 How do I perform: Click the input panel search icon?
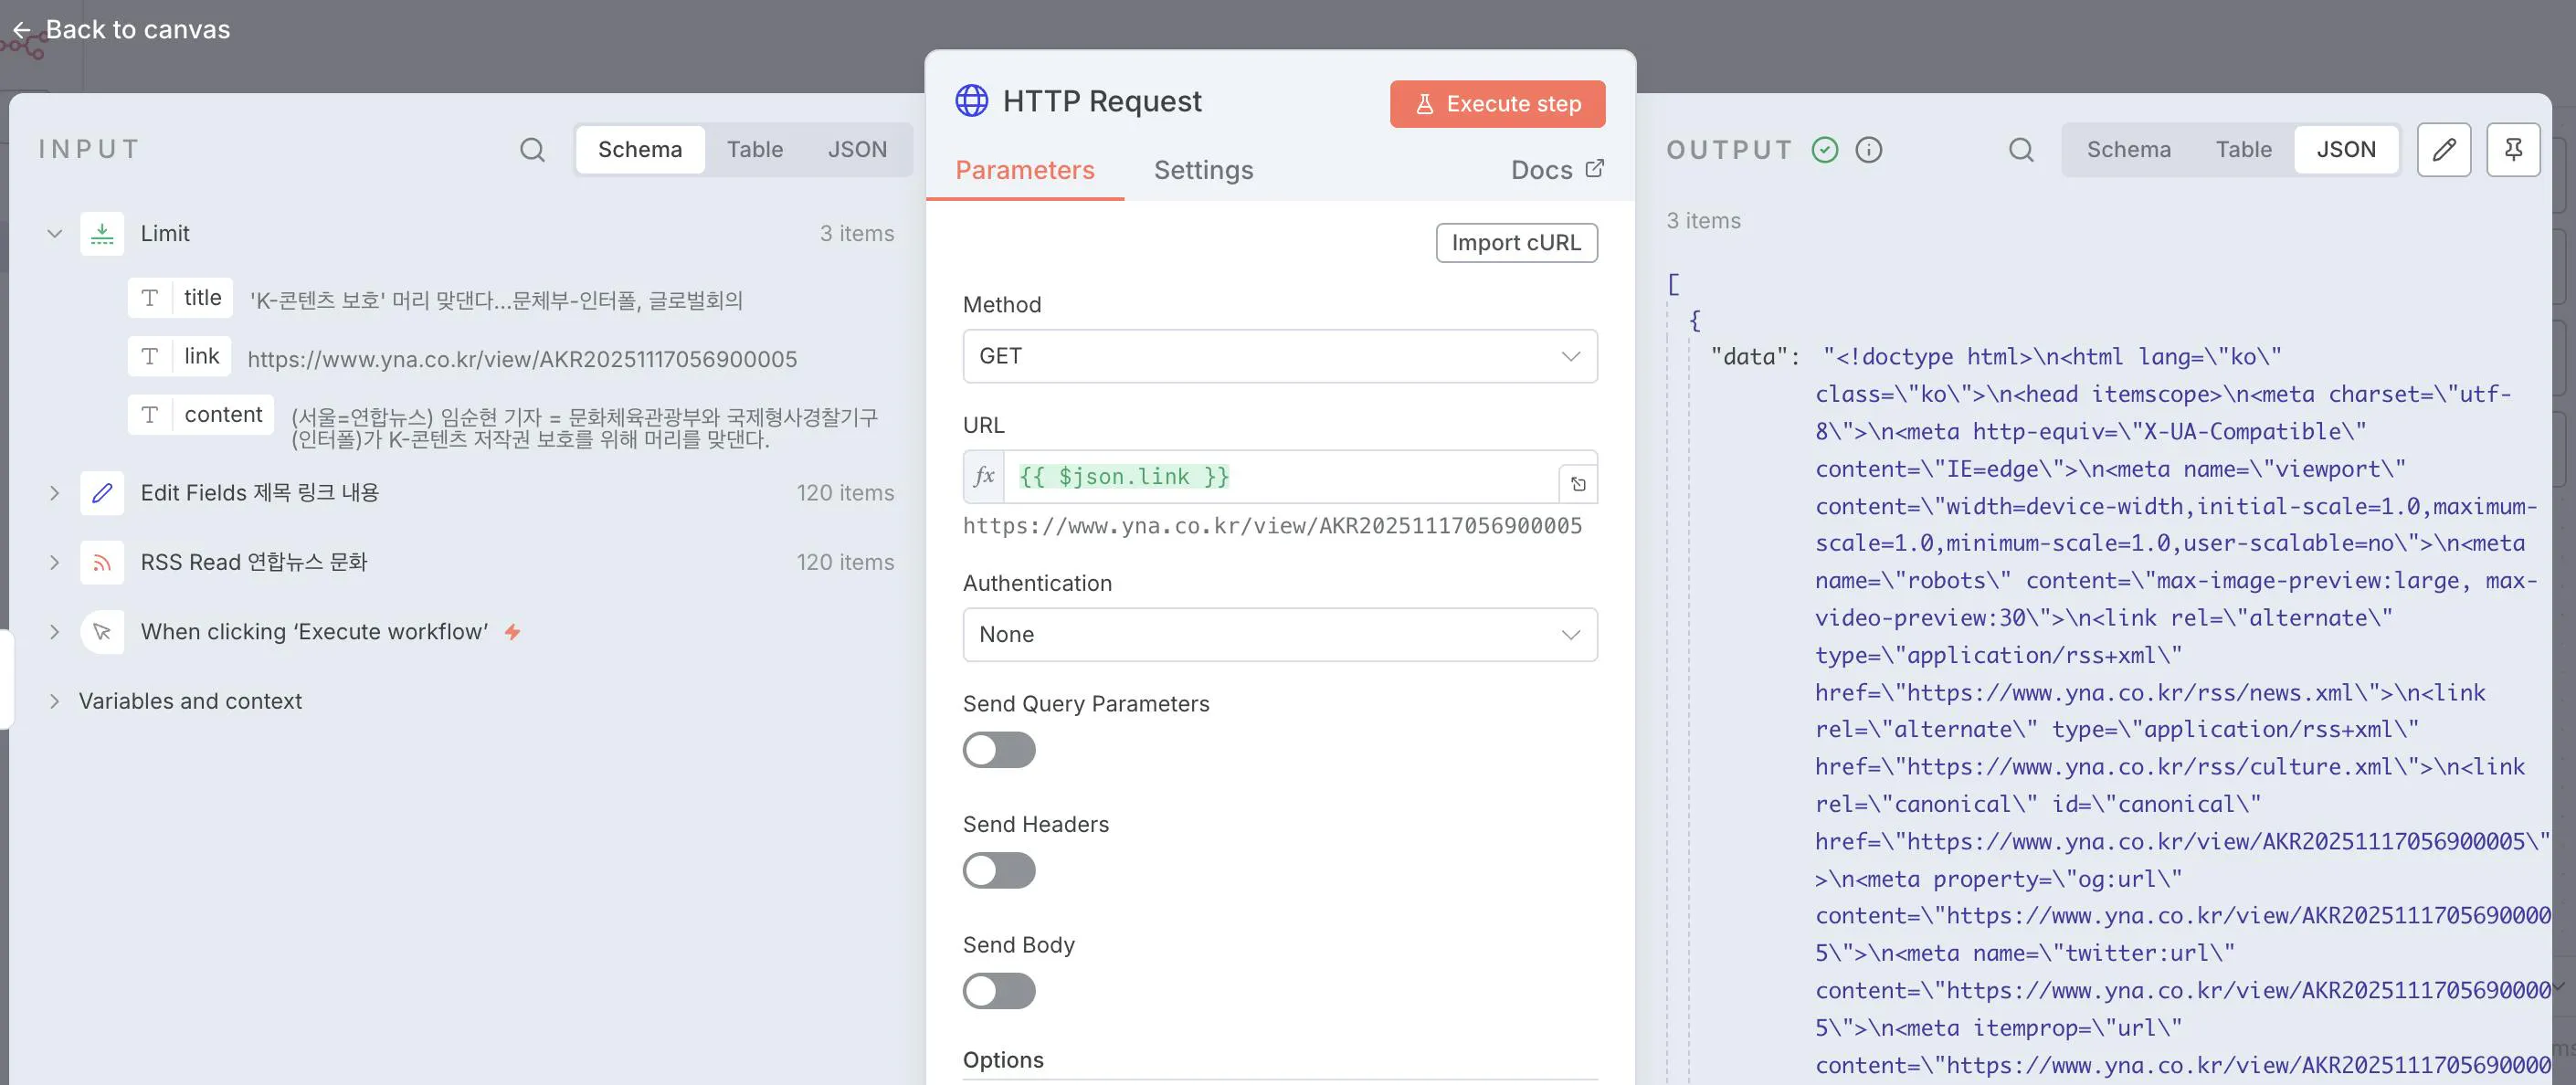tap(532, 150)
